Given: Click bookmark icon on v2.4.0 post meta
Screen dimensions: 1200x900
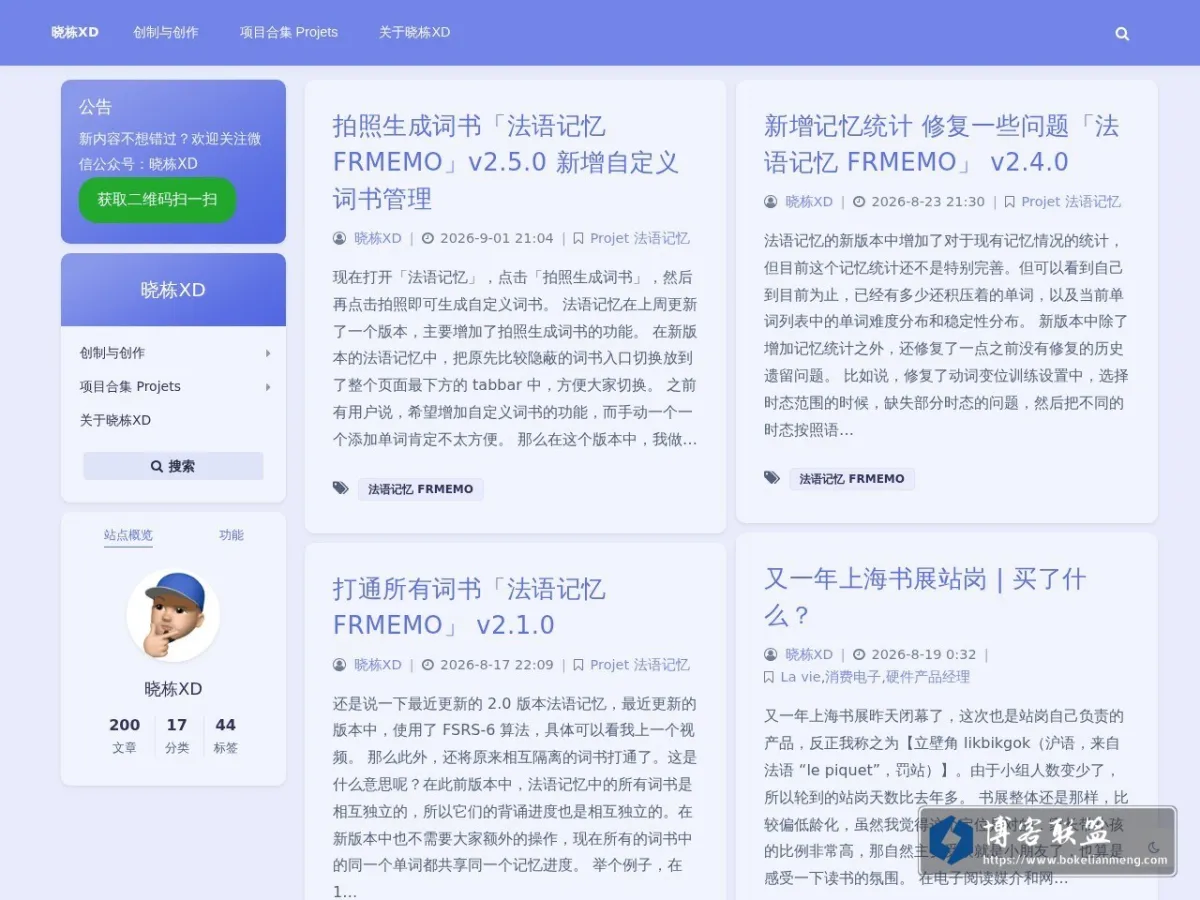Looking at the screenshot, I should click(1009, 201).
